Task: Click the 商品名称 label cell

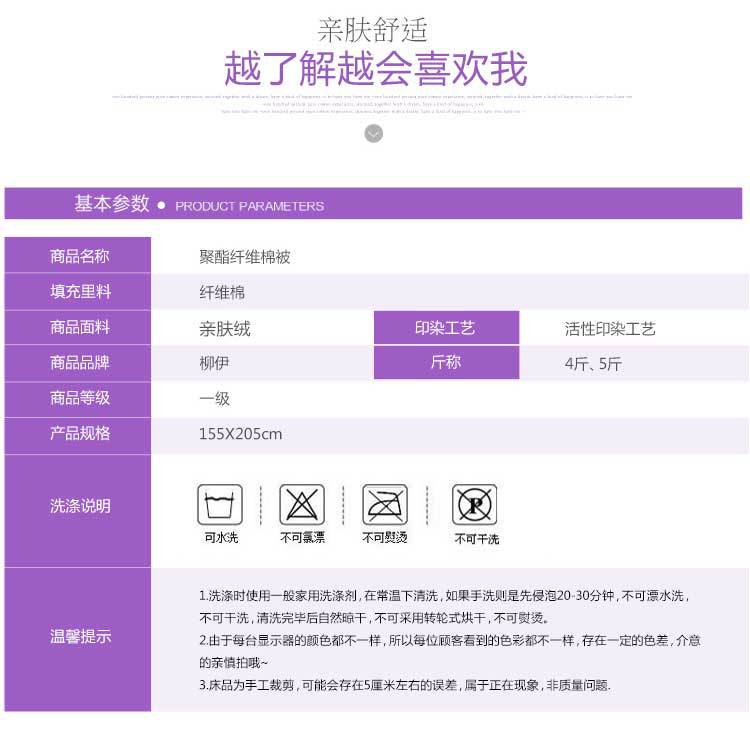Action: pos(78,255)
